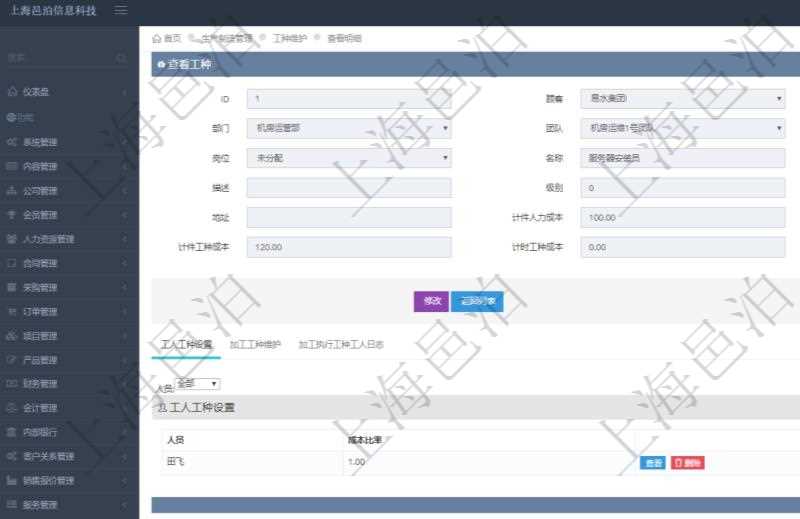Expand the 财务管理 sidebar chevron
The image size is (800, 519).
pyautogui.click(x=125, y=384)
